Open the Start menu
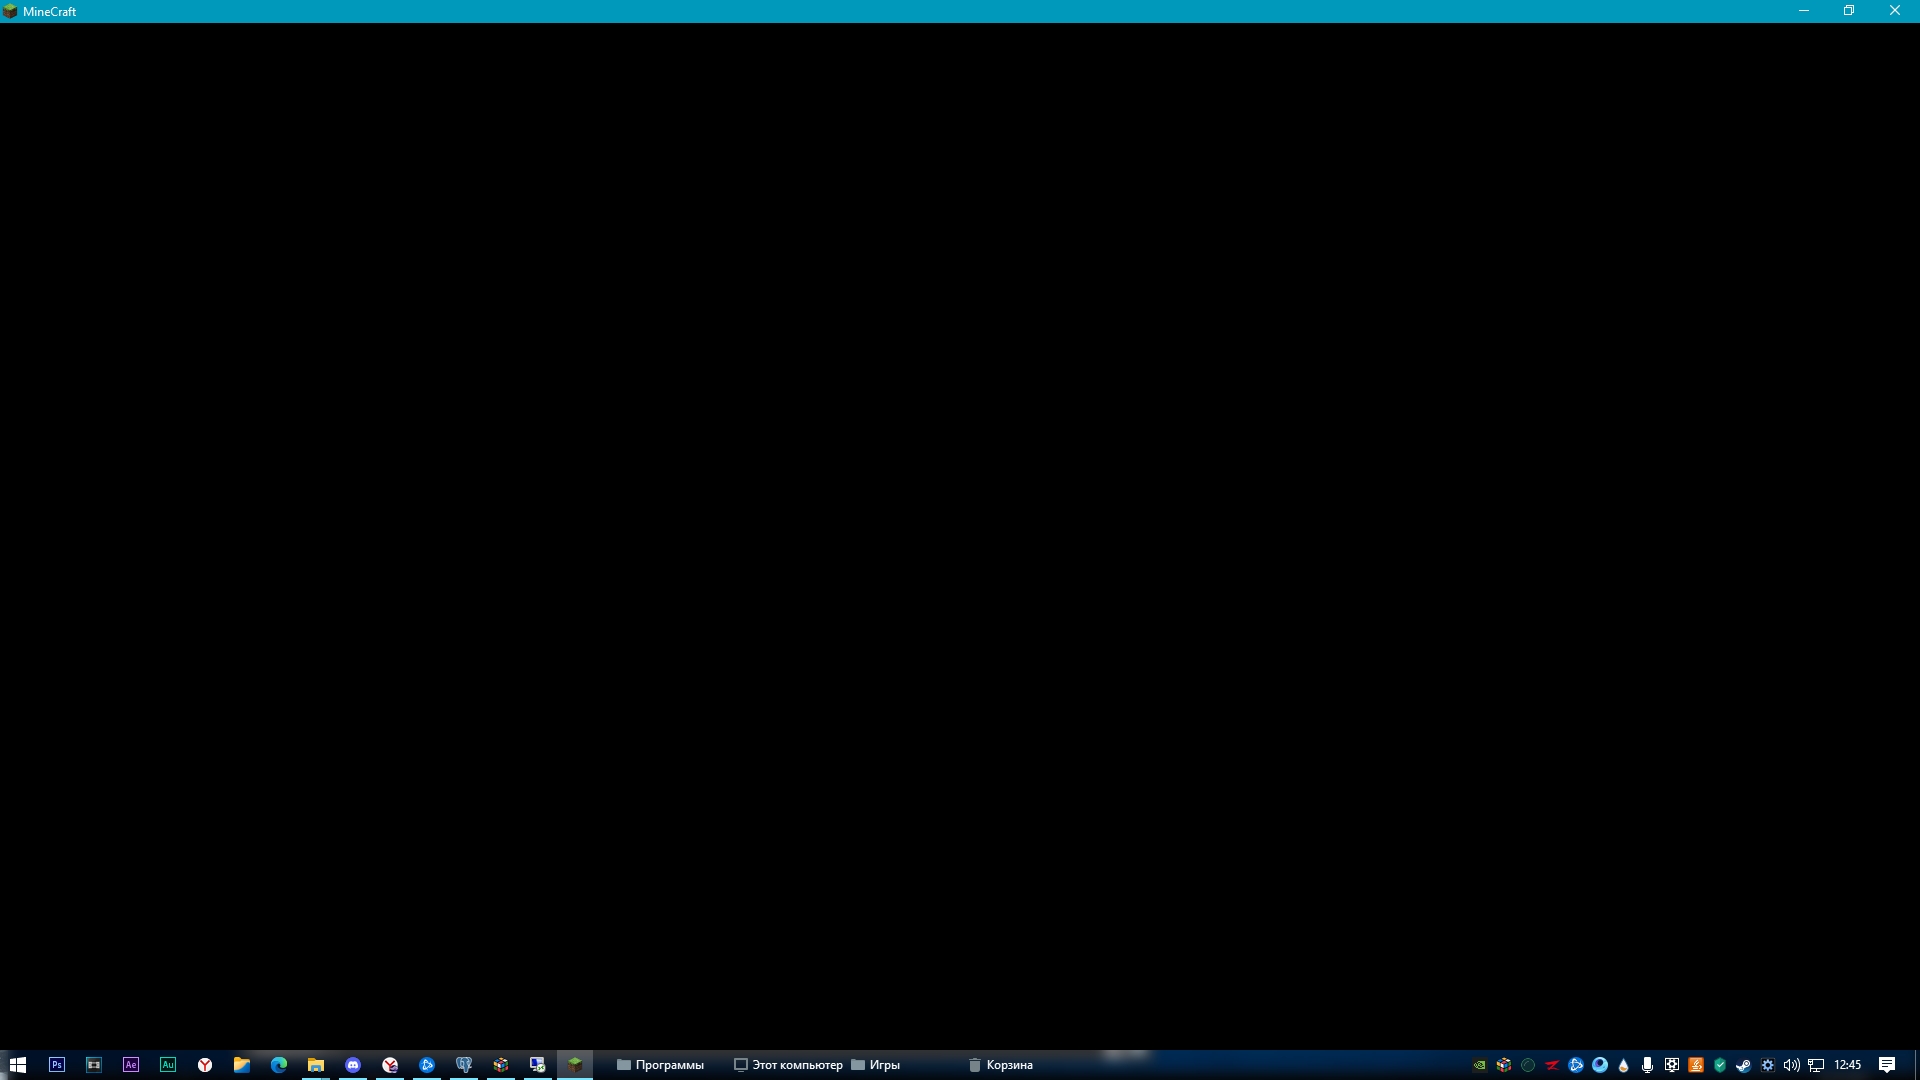The width and height of the screenshot is (1920, 1080). click(19, 1065)
